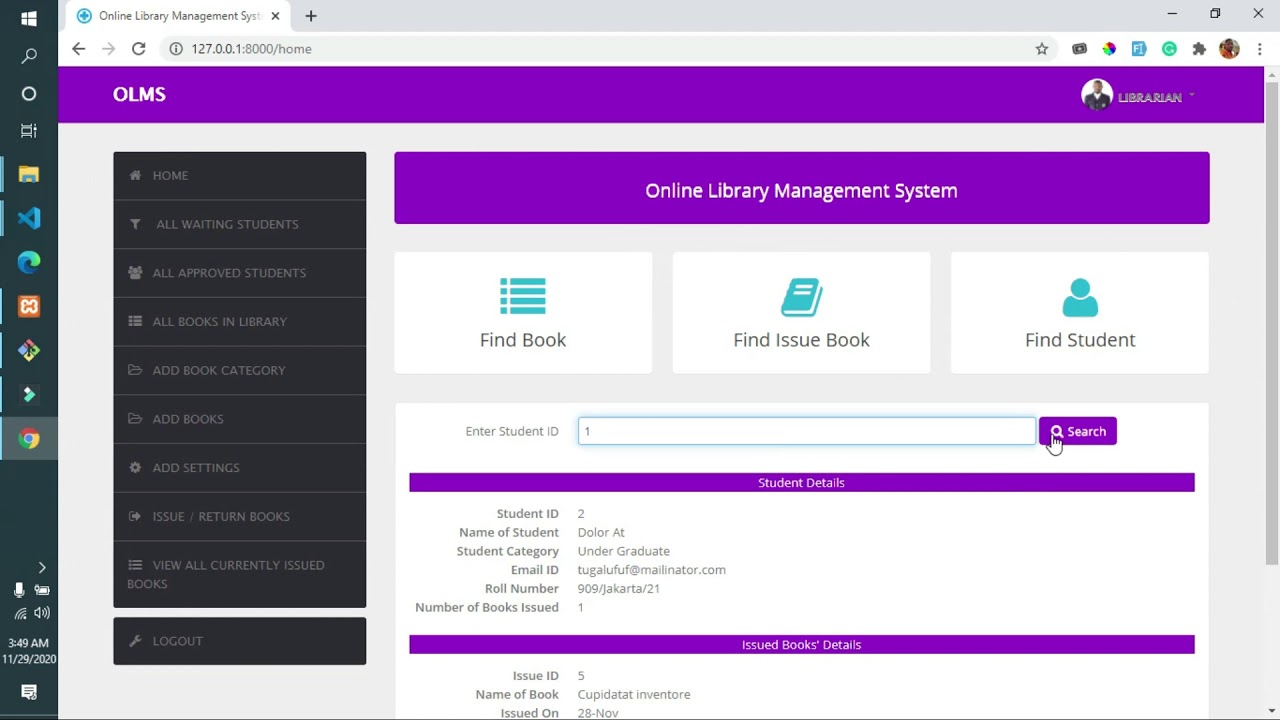
Task: Click browser forward arrow
Action: [x=109, y=48]
